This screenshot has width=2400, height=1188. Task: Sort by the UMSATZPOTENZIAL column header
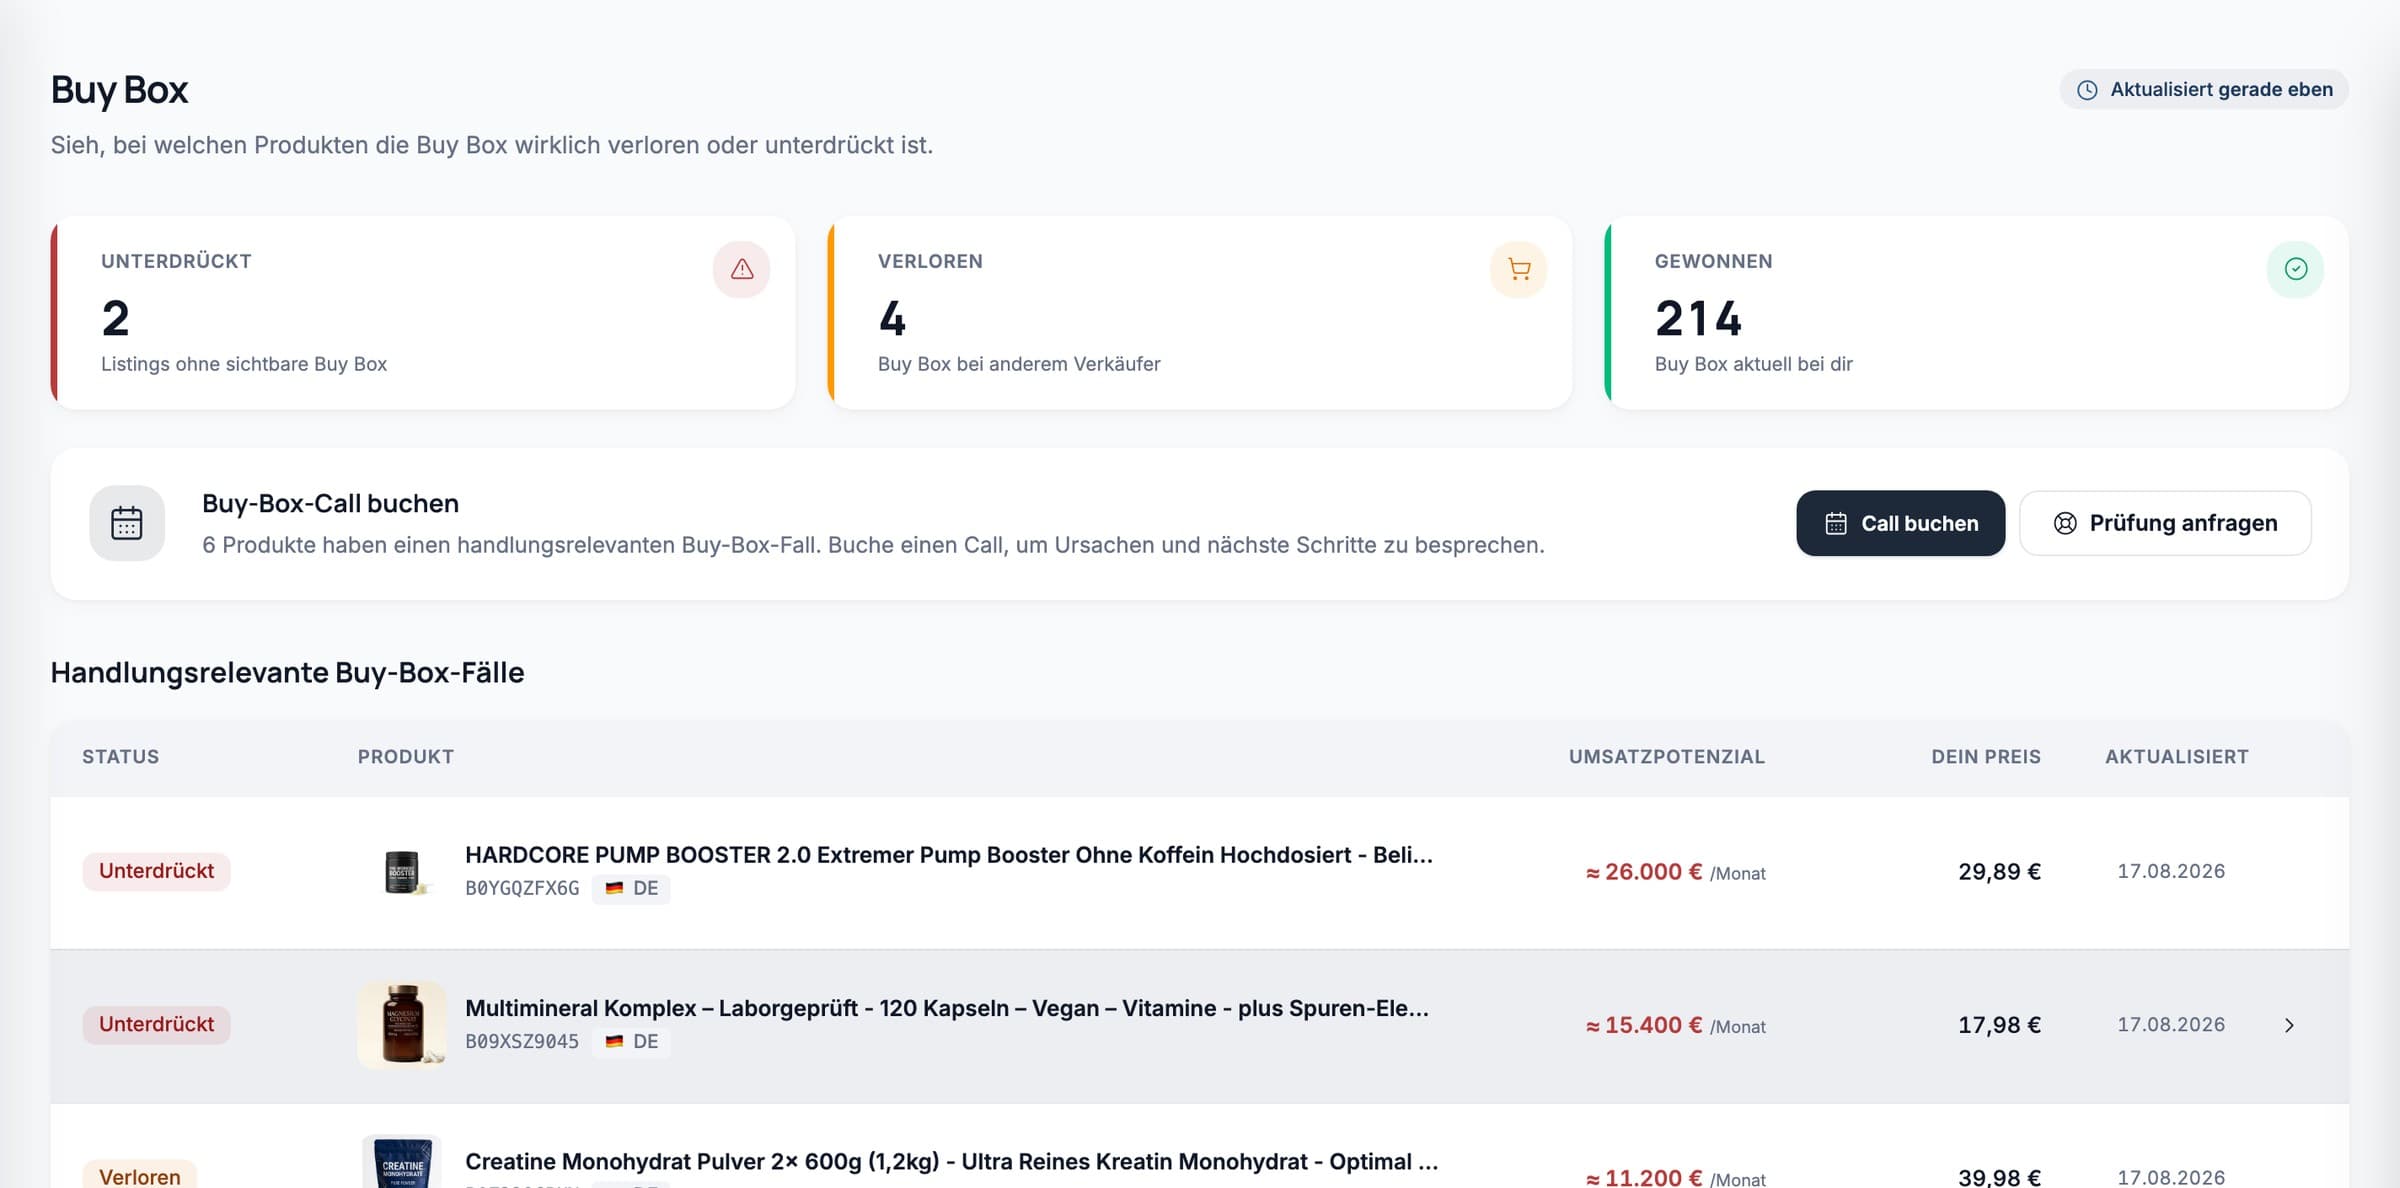pos(1667,757)
